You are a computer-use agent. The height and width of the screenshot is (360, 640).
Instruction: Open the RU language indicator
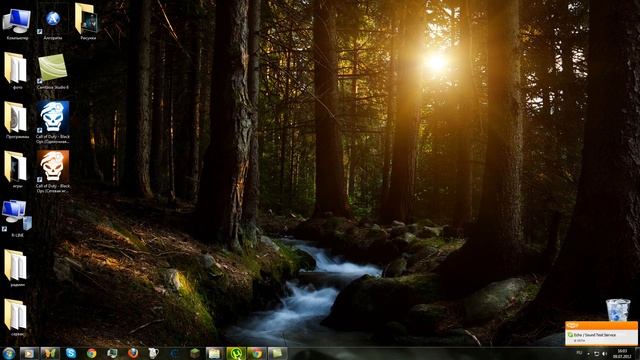tap(579, 353)
